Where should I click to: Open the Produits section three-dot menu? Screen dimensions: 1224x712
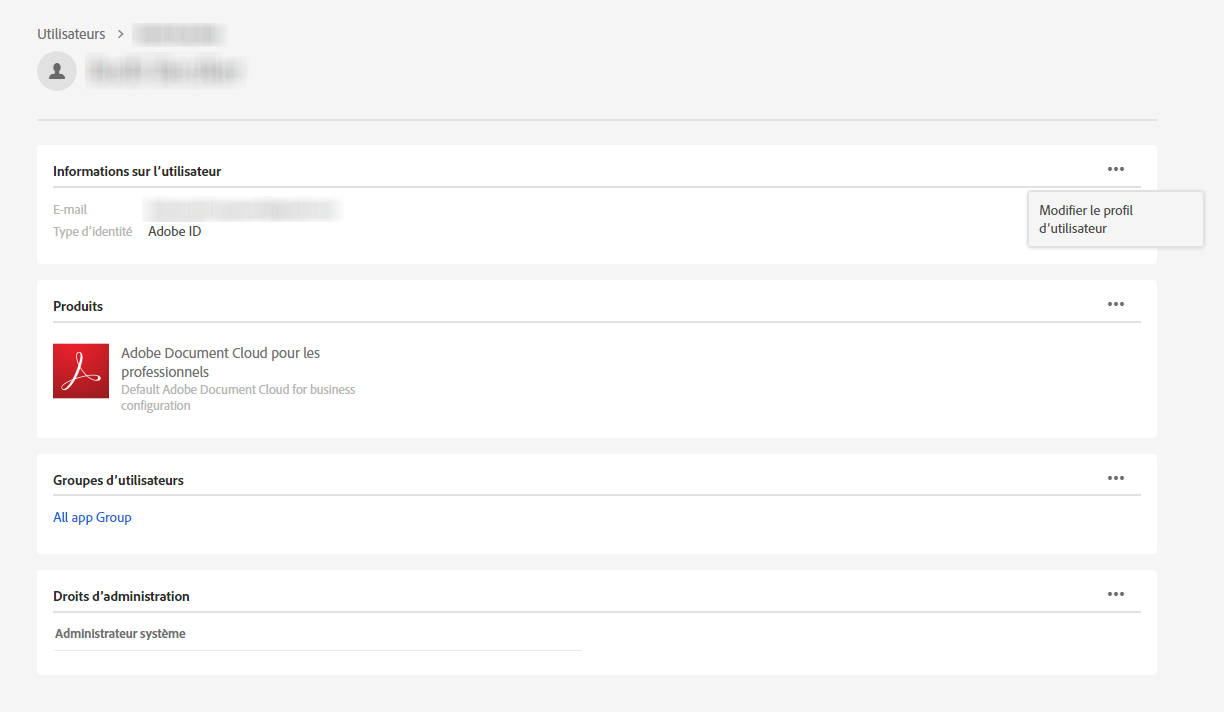coord(1116,304)
